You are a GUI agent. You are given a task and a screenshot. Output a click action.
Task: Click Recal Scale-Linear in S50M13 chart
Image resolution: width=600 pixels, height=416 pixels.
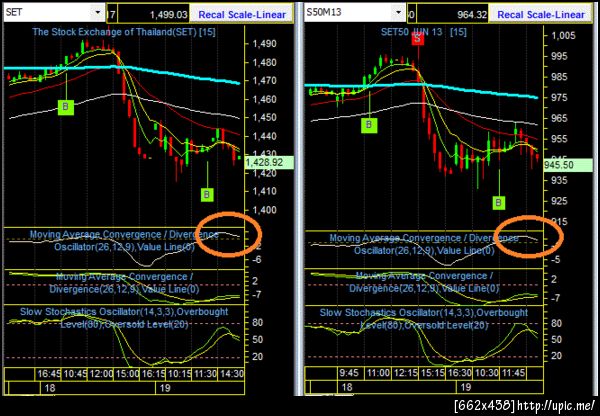coord(541,15)
